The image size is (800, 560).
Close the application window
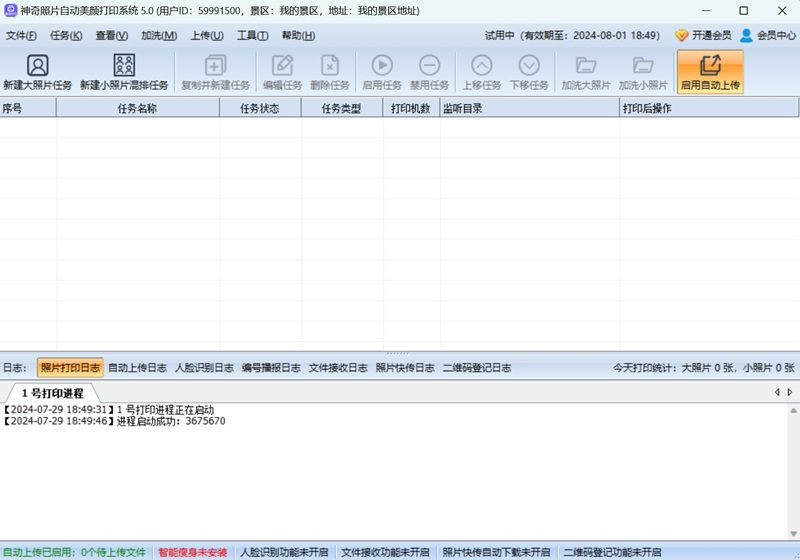click(x=782, y=11)
